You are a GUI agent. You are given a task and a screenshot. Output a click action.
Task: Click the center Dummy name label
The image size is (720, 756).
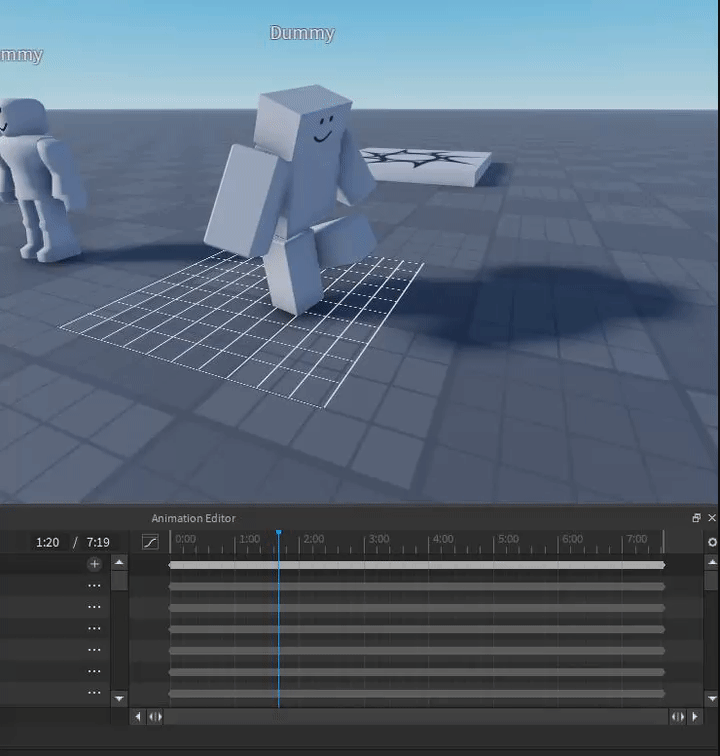click(302, 33)
